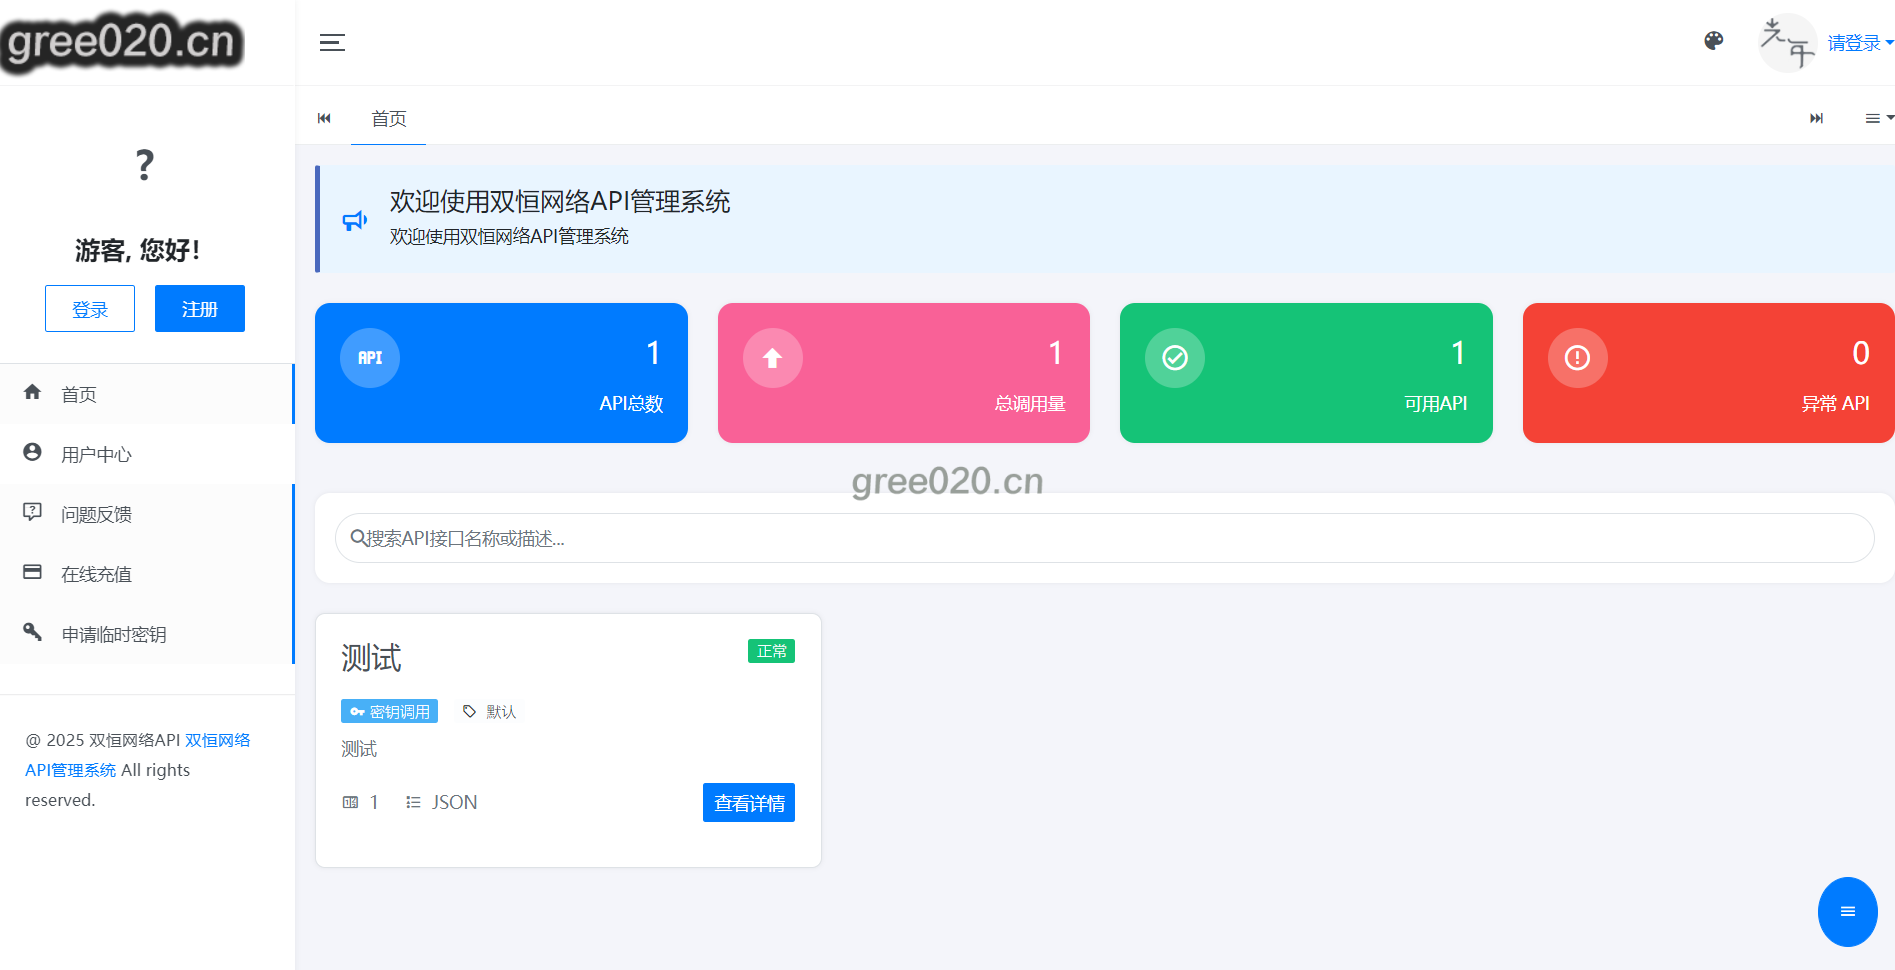Click the warning icon on red card
Viewport: 1895px width, 970px height.
(x=1577, y=358)
